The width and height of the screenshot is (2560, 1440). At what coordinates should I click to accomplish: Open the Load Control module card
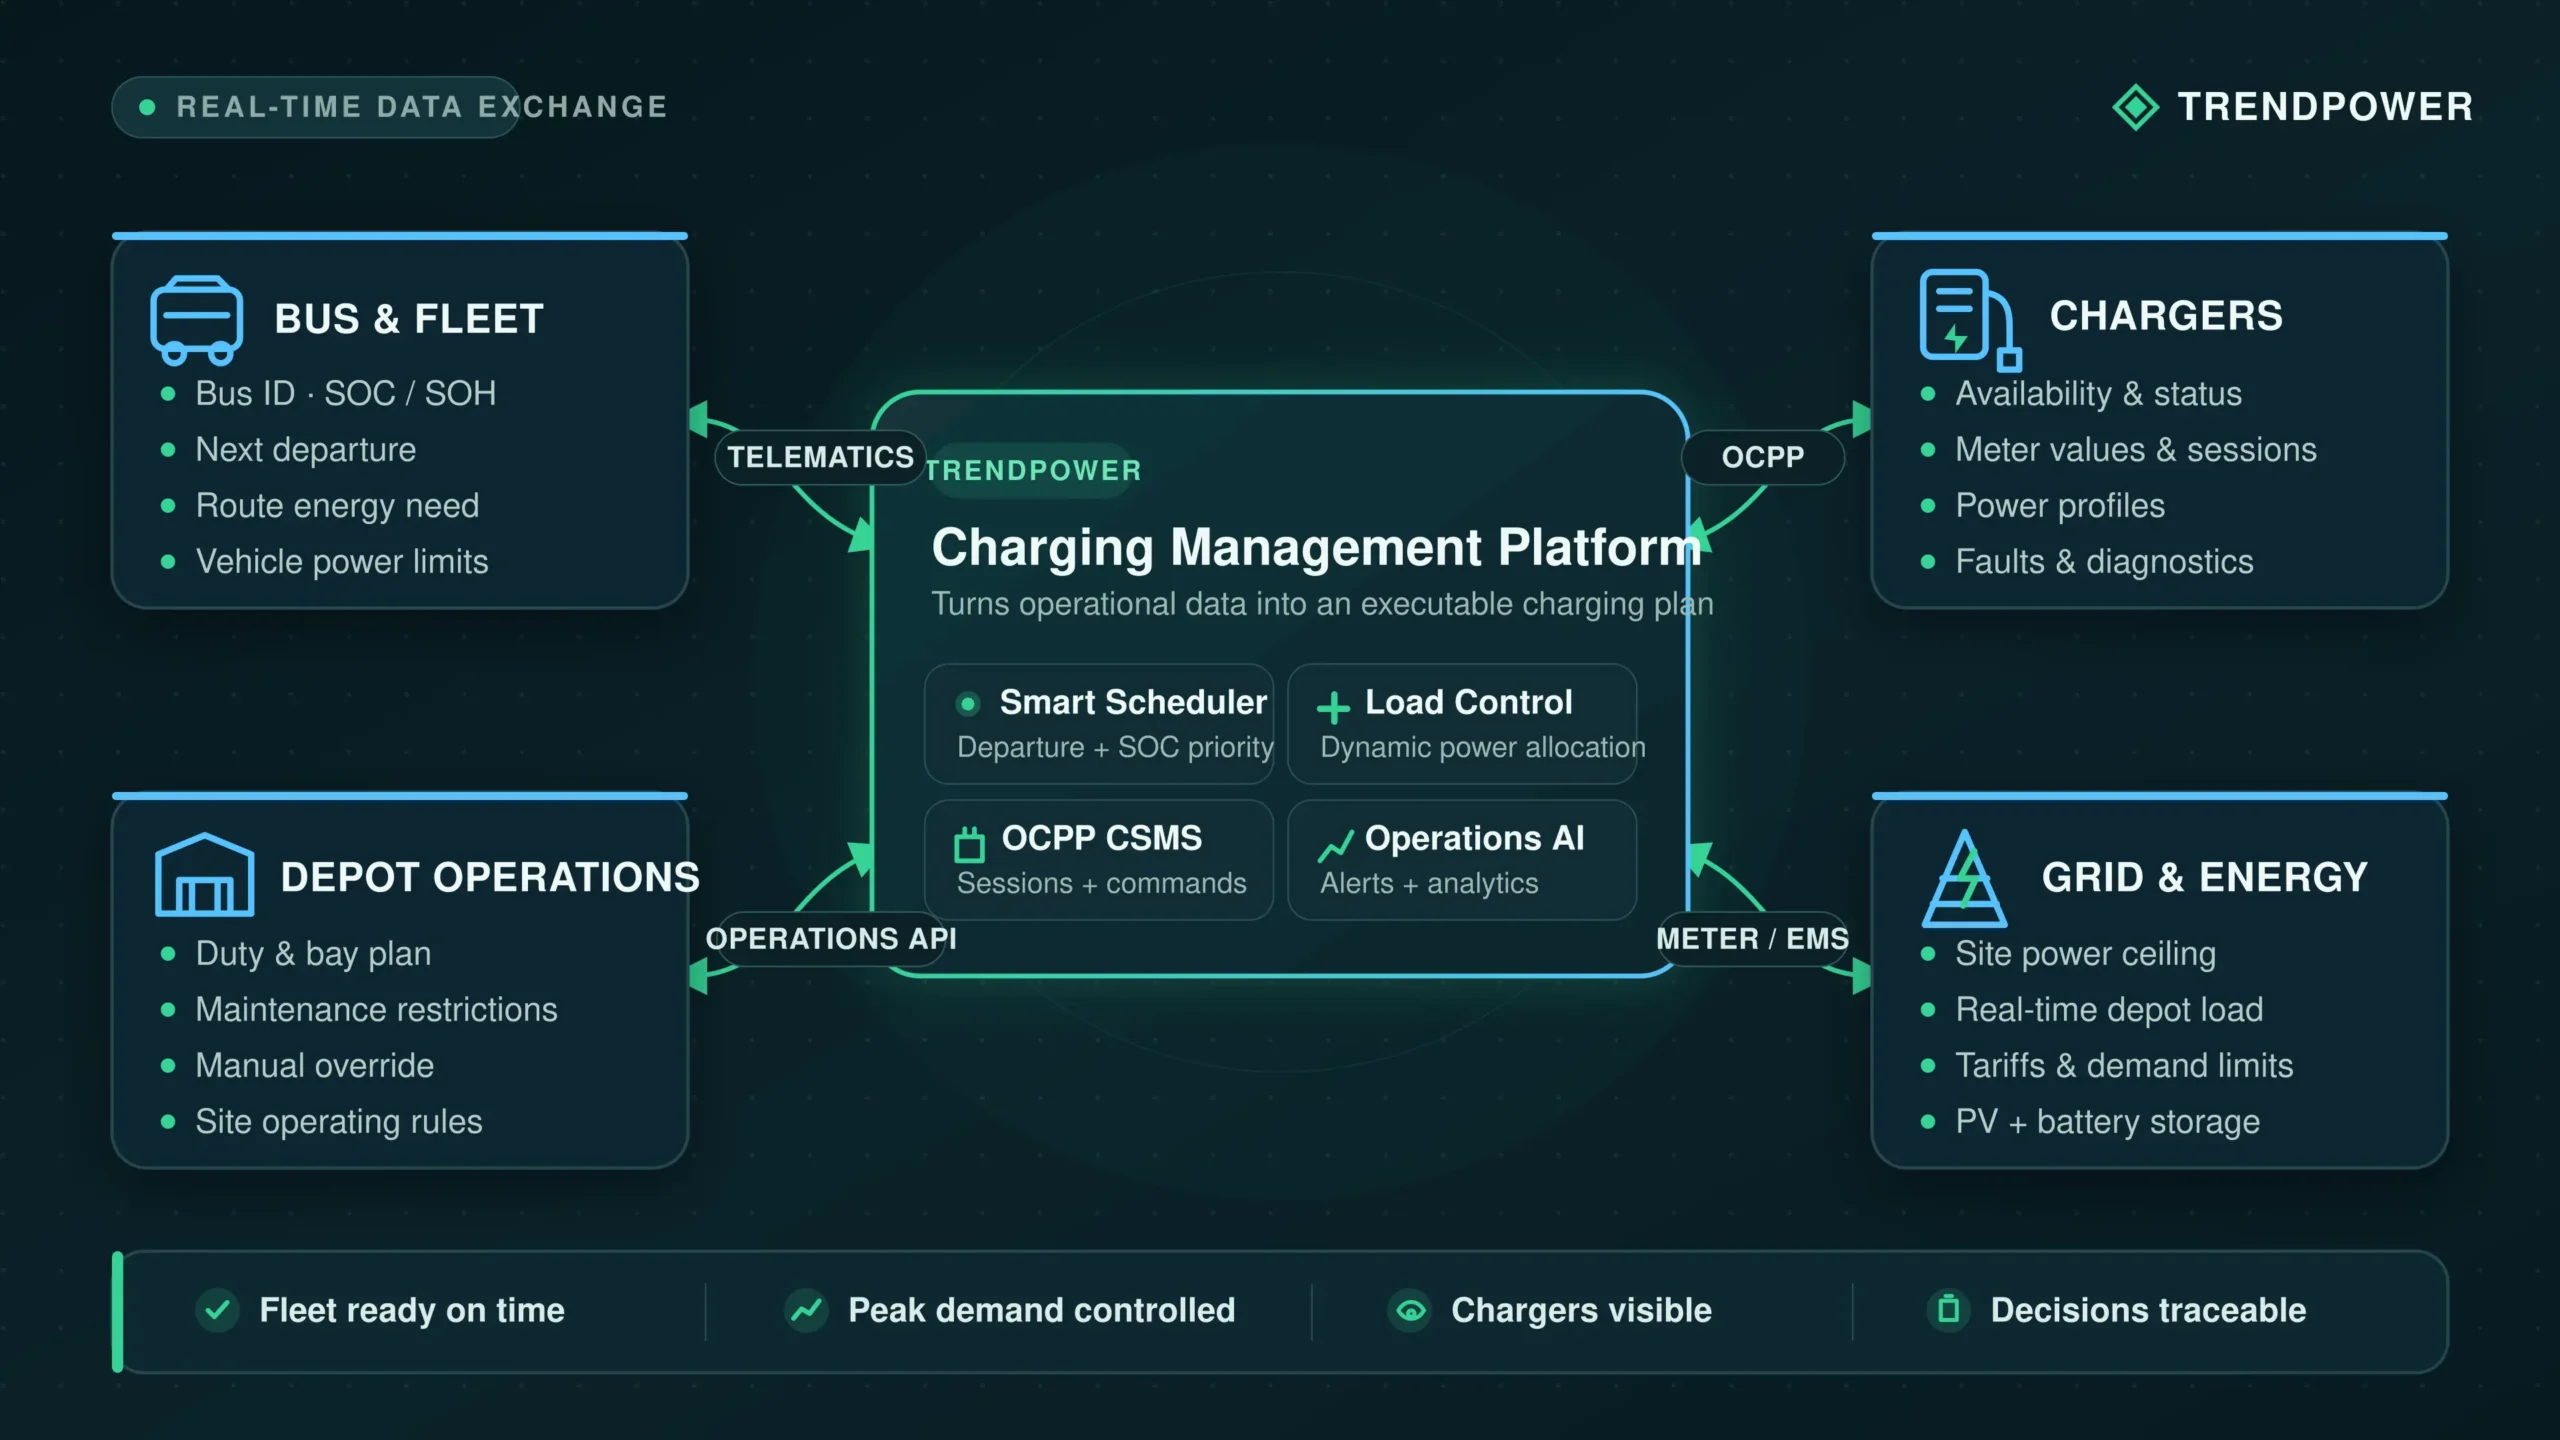[1462, 724]
